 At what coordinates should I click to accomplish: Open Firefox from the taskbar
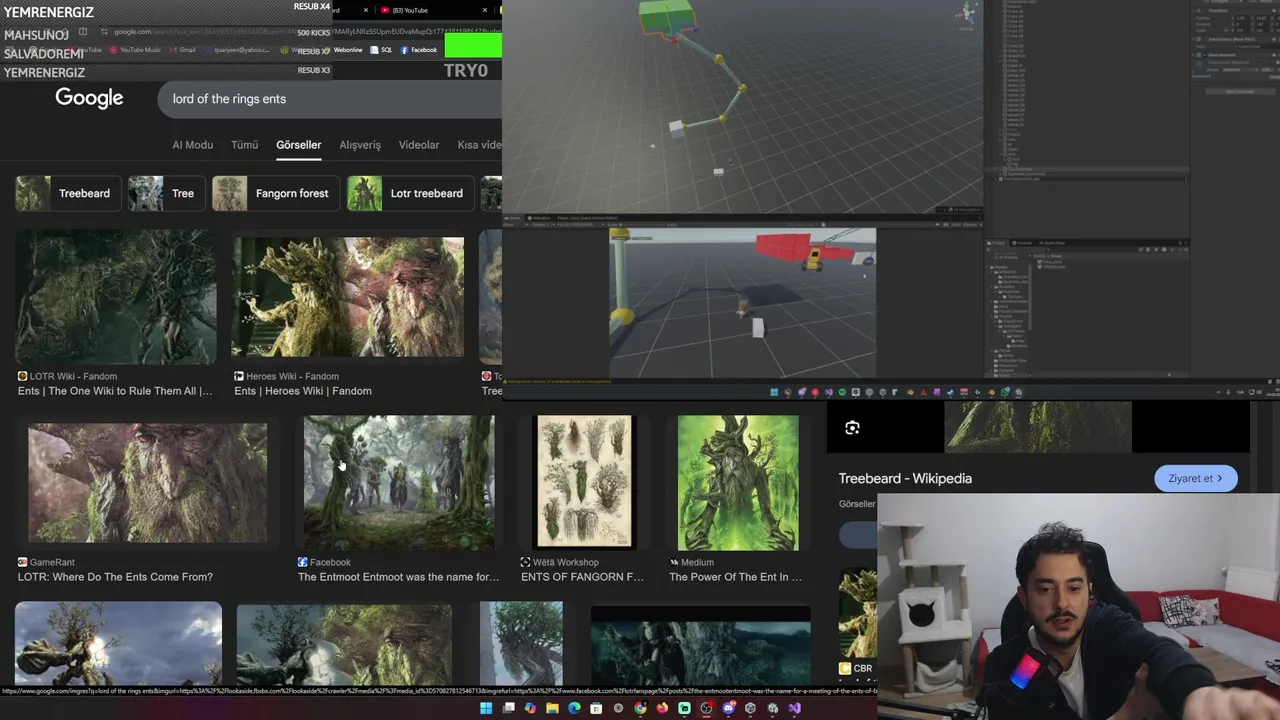point(662,708)
